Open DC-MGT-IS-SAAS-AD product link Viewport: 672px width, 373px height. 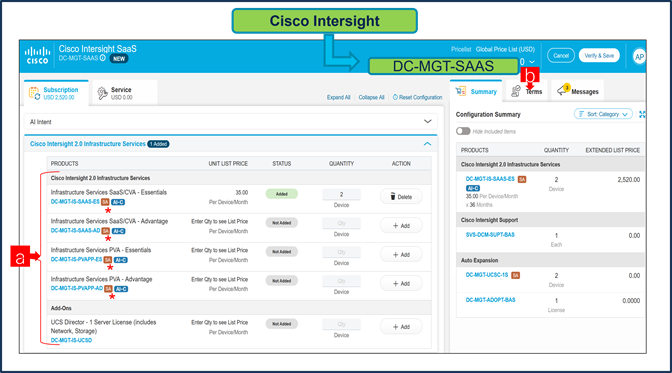coord(75,231)
